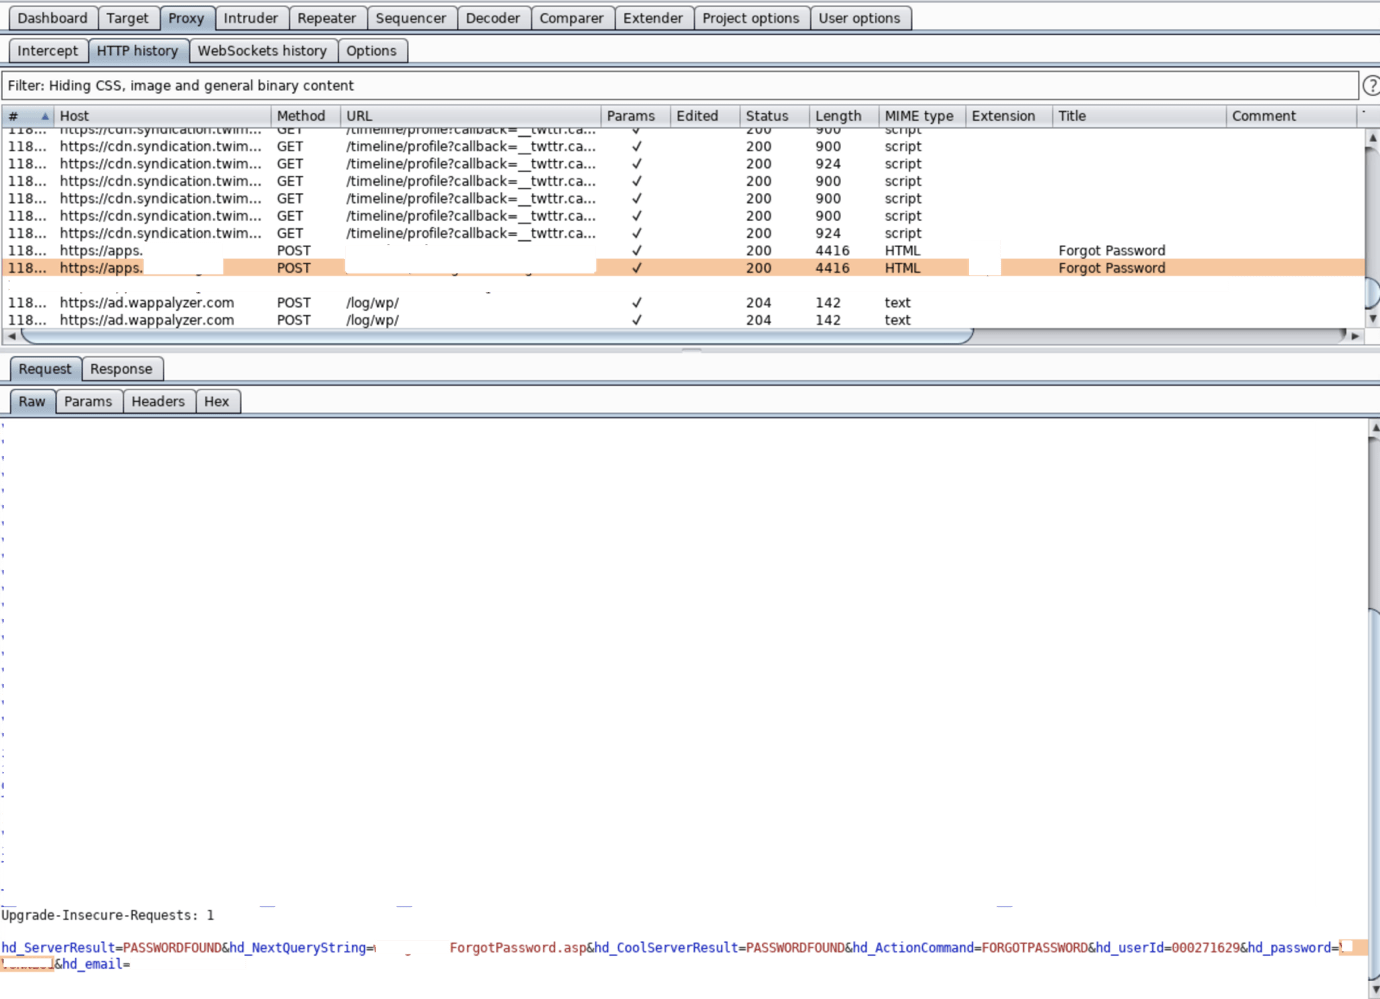The image size is (1380, 999).
Task: Click Params checkmark in last wappalyzer row
Action: click(636, 320)
